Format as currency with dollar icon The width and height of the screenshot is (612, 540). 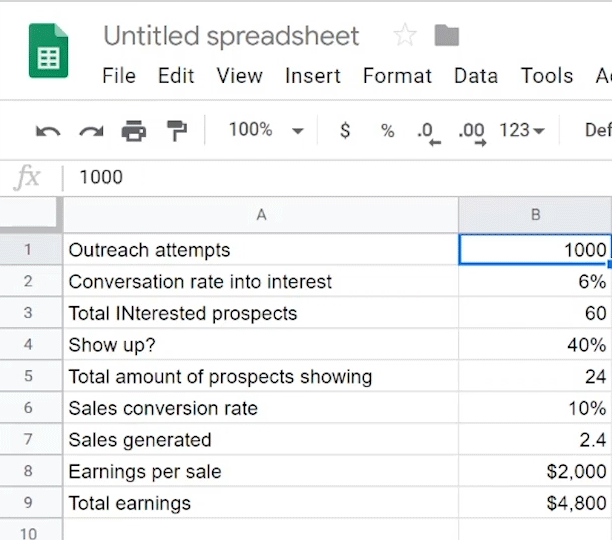pos(345,131)
